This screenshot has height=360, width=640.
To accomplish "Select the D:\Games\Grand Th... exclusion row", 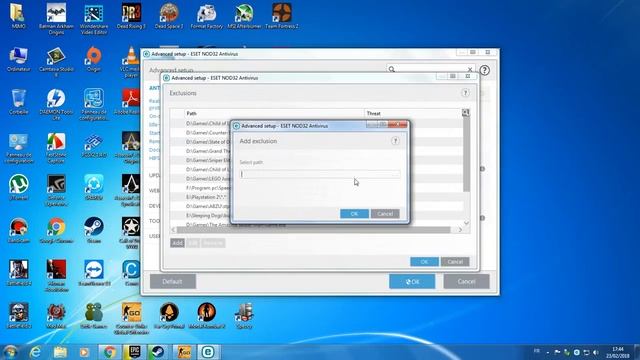I will click(x=208, y=151).
